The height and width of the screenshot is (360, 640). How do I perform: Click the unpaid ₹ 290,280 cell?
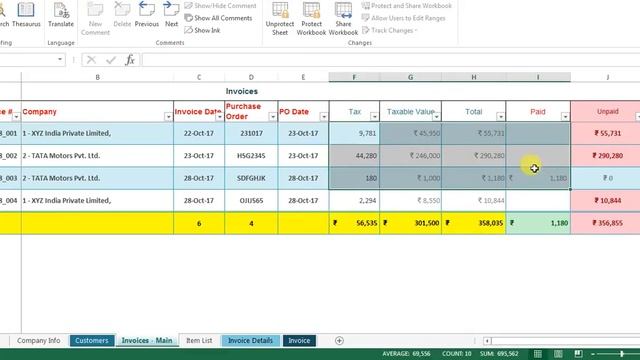coord(607,156)
